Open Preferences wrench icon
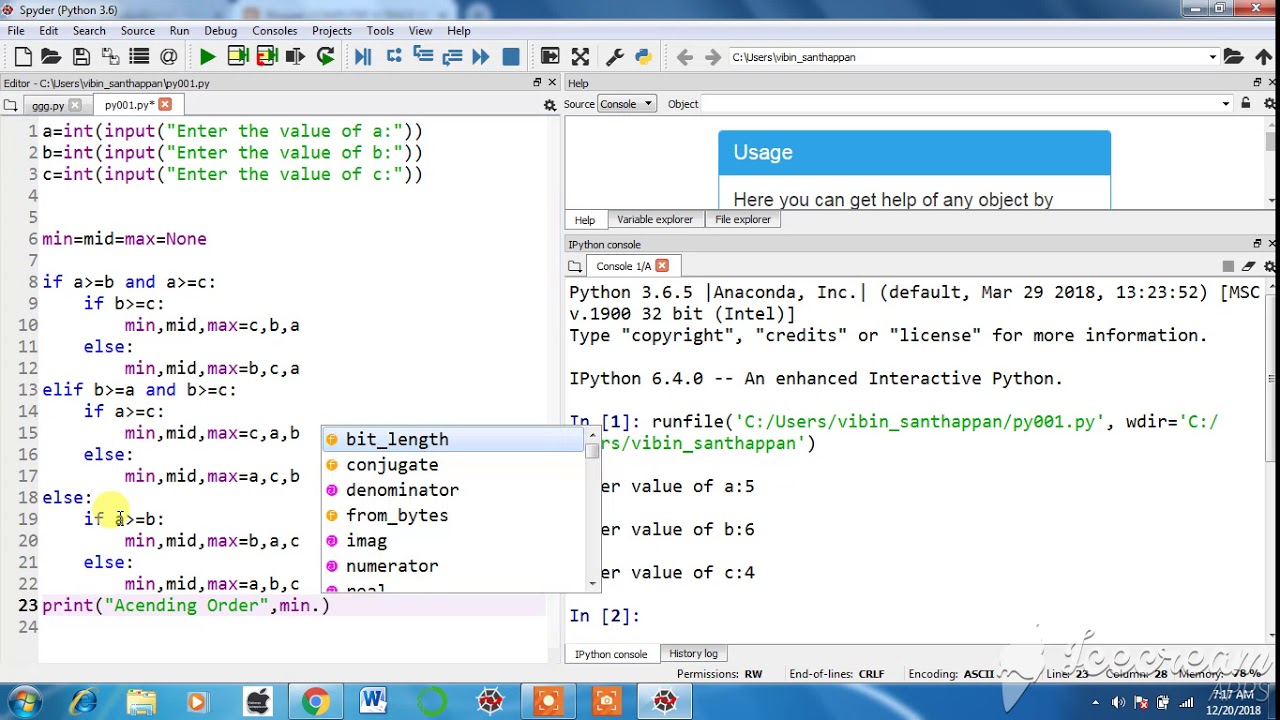The image size is (1280, 720). [x=615, y=57]
